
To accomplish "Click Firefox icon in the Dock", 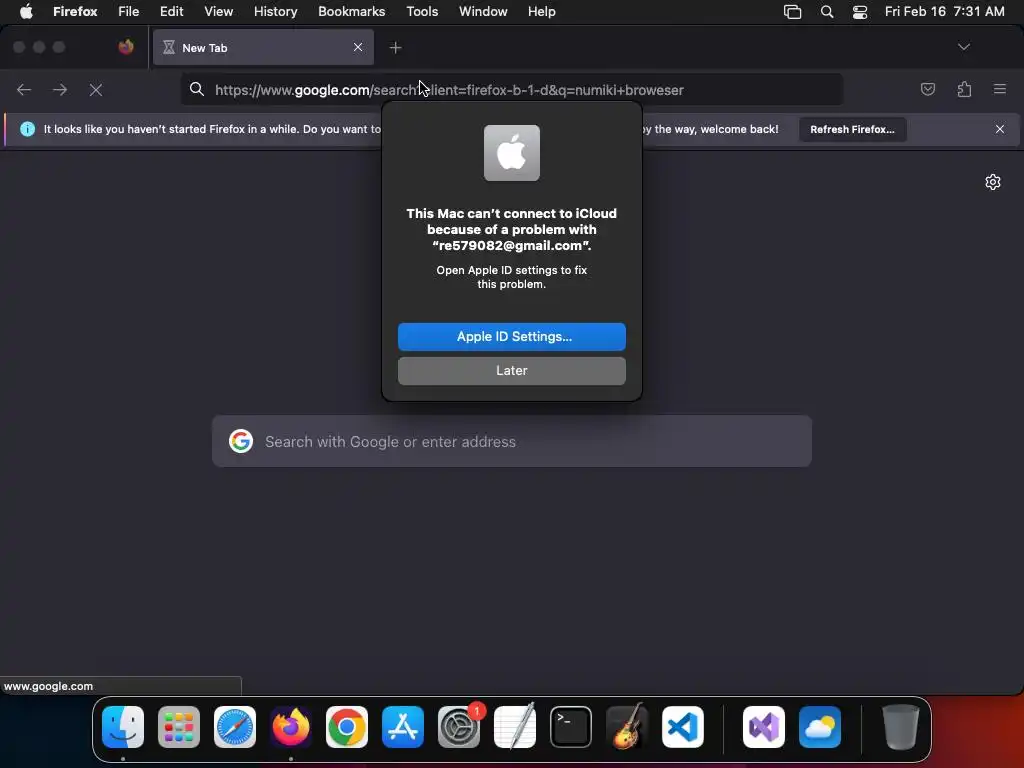I will (x=291, y=727).
